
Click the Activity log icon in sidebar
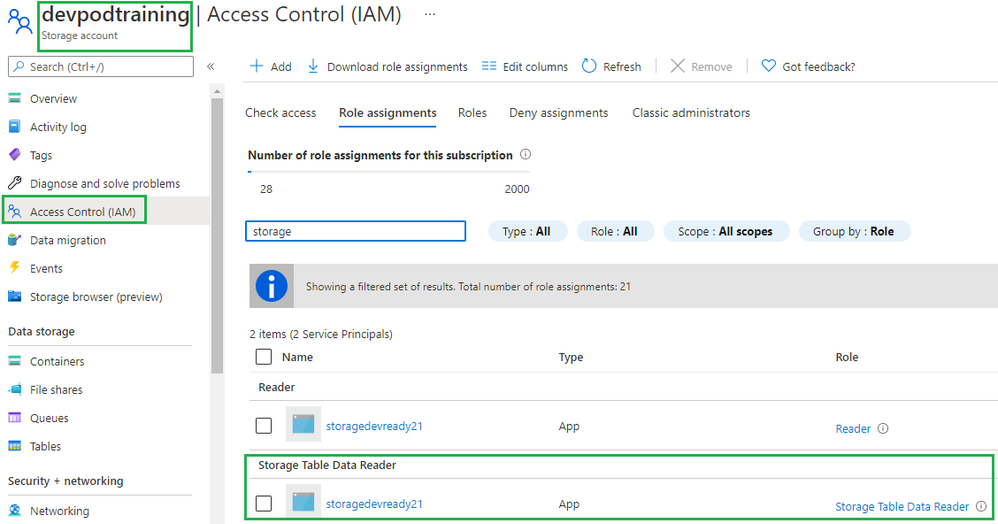pos(14,127)
